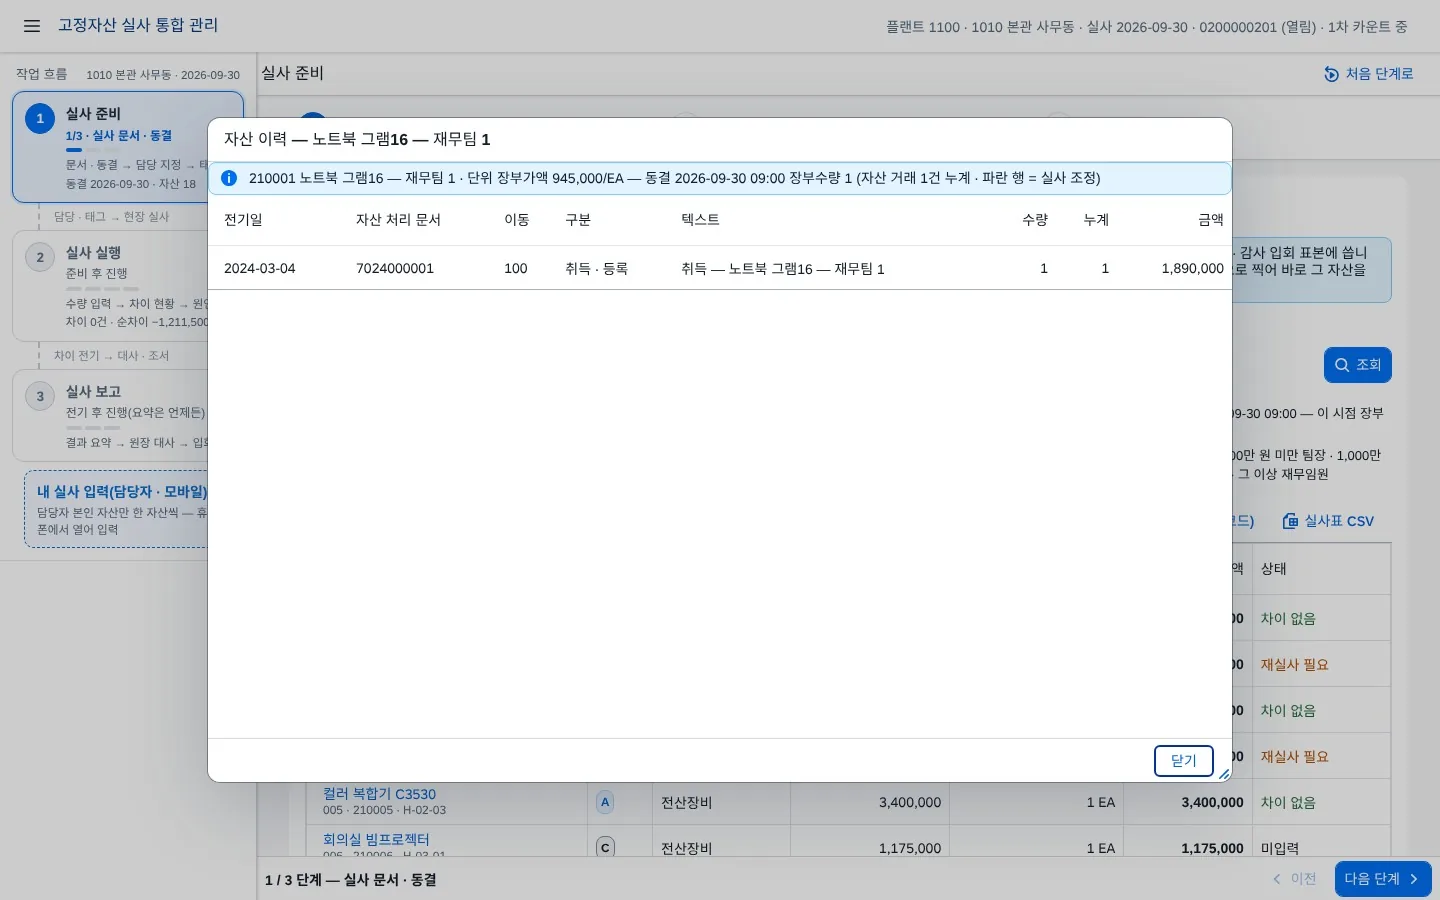The height and width of the screenshot is (900, 1440).
Task: Open the 실사 보고 workflow card
Action: tap(127, 416)
